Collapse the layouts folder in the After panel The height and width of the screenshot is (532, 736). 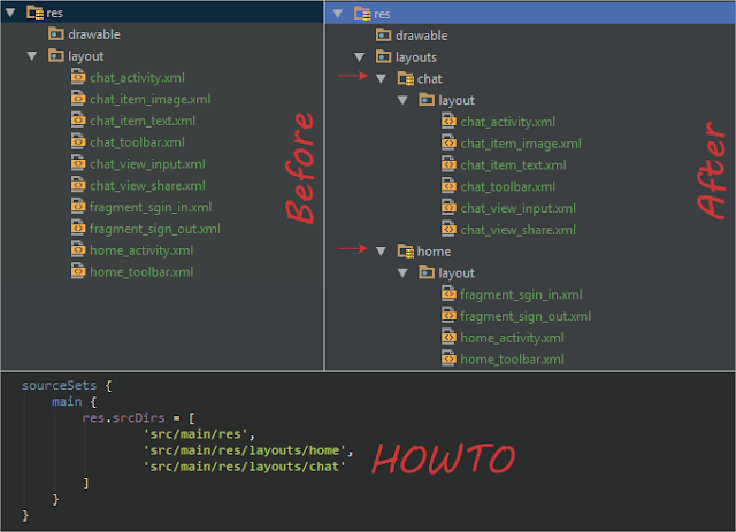(359, 57)
